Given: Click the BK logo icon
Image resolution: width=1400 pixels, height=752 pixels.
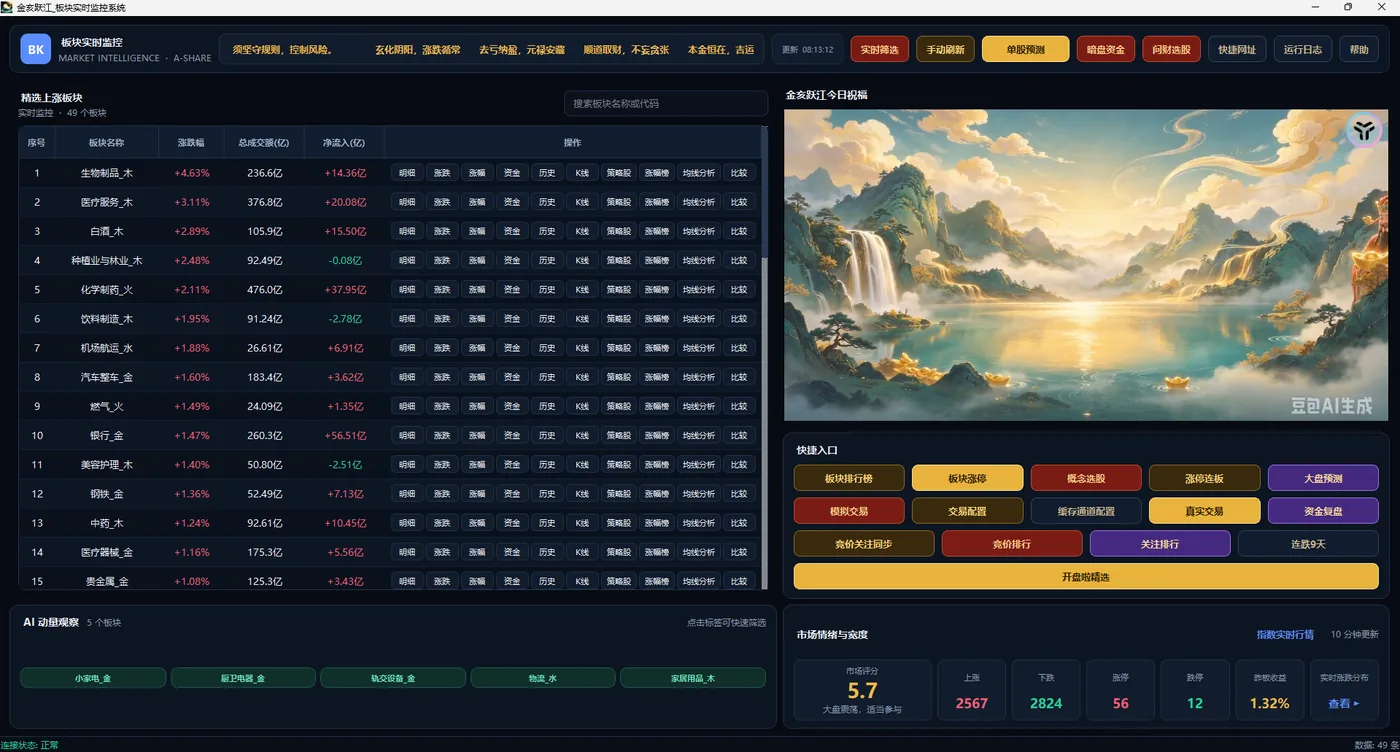Looking at the screenshot, I should tap(36, 49).
